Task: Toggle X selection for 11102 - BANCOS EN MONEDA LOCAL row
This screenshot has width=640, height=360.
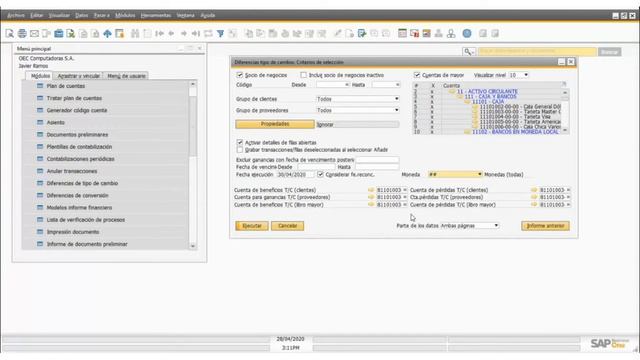Action: pyautogui.click(x=433, y=132)
